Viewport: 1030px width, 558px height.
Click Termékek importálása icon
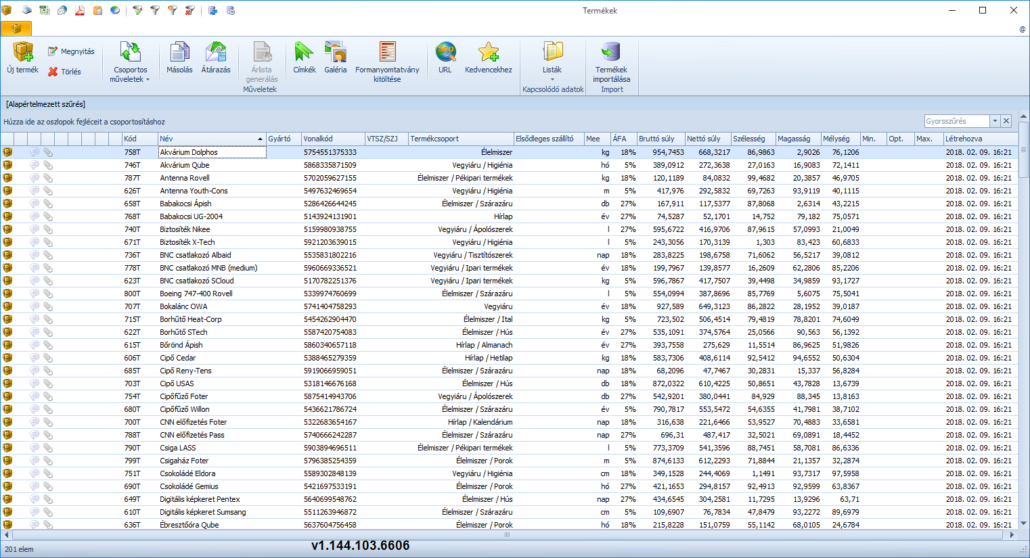pyautogui.click(x=611, y=53)
